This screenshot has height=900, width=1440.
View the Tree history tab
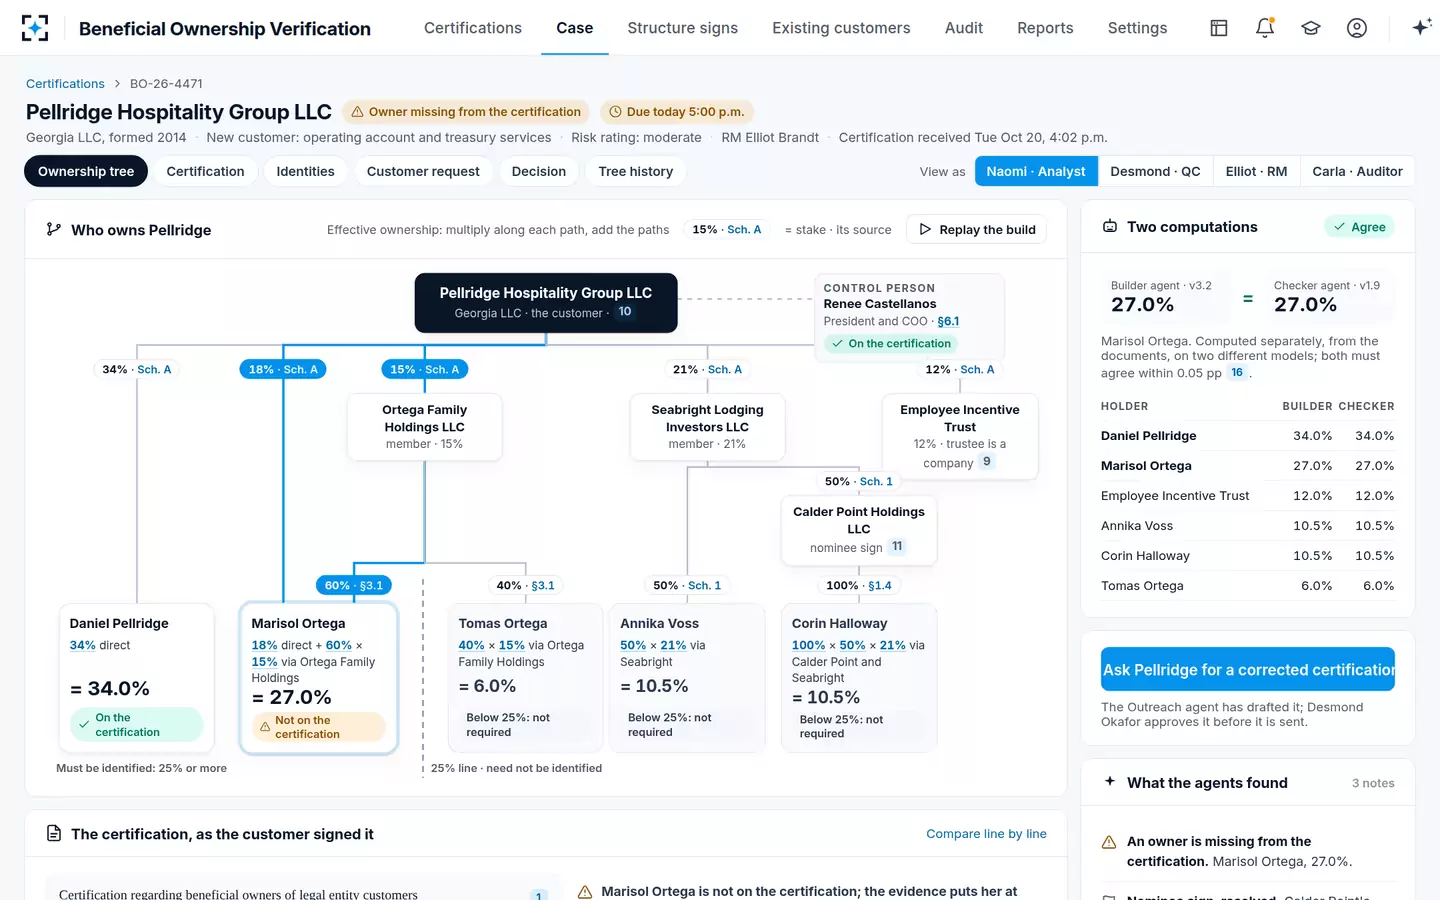point(636,172)
